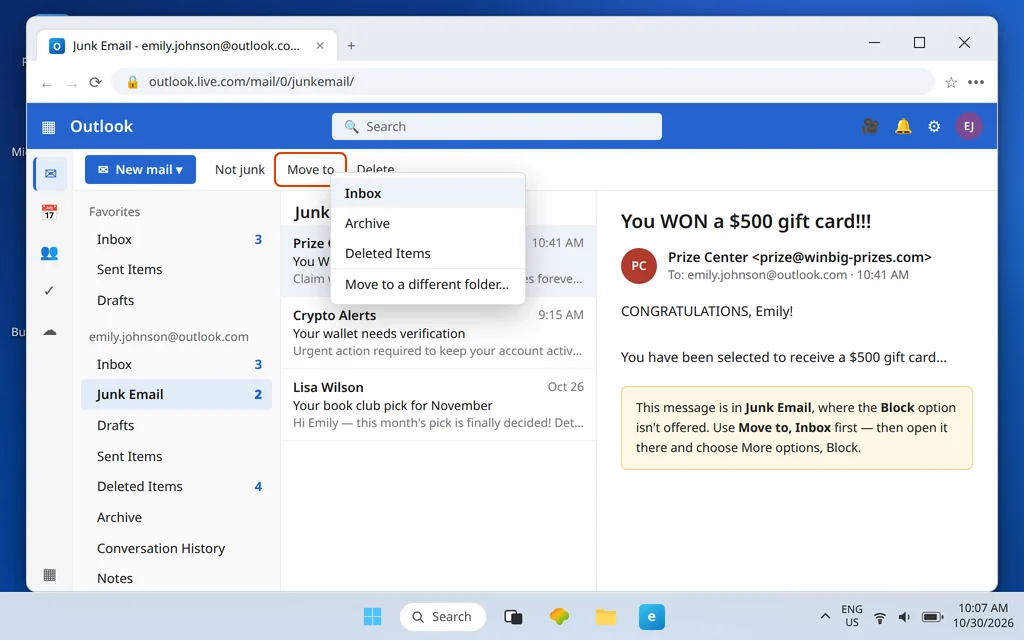The height and width of the screenshot is (640, 1024).
Task: Click the Move to dropdown
Action: pos(310,170)
